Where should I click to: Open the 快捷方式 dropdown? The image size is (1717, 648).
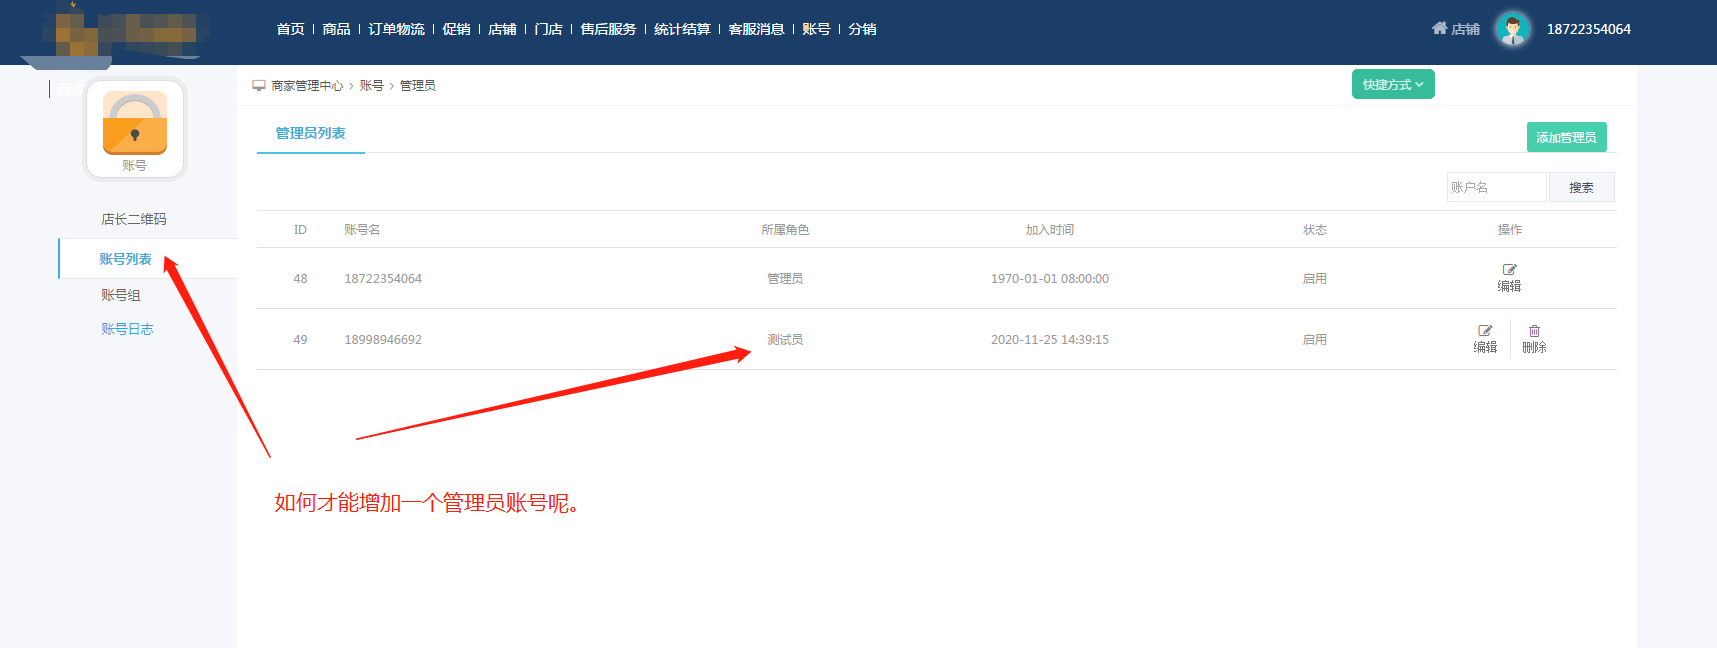coord(1392,85)
